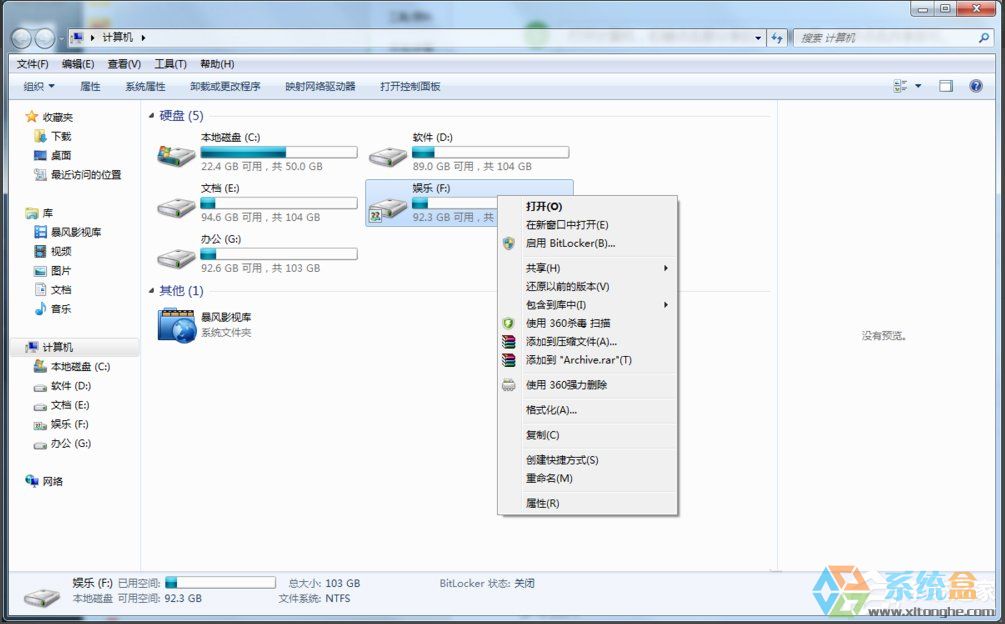
Task: Click the 搜索 计算机 search field
Action: (885, 38)
